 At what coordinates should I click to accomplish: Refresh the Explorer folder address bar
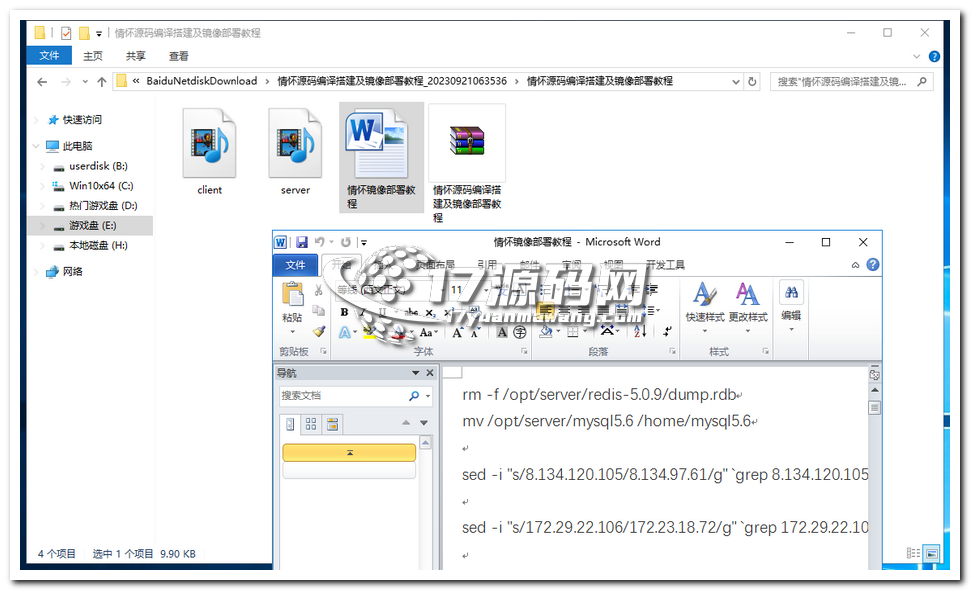click(752, 81)
